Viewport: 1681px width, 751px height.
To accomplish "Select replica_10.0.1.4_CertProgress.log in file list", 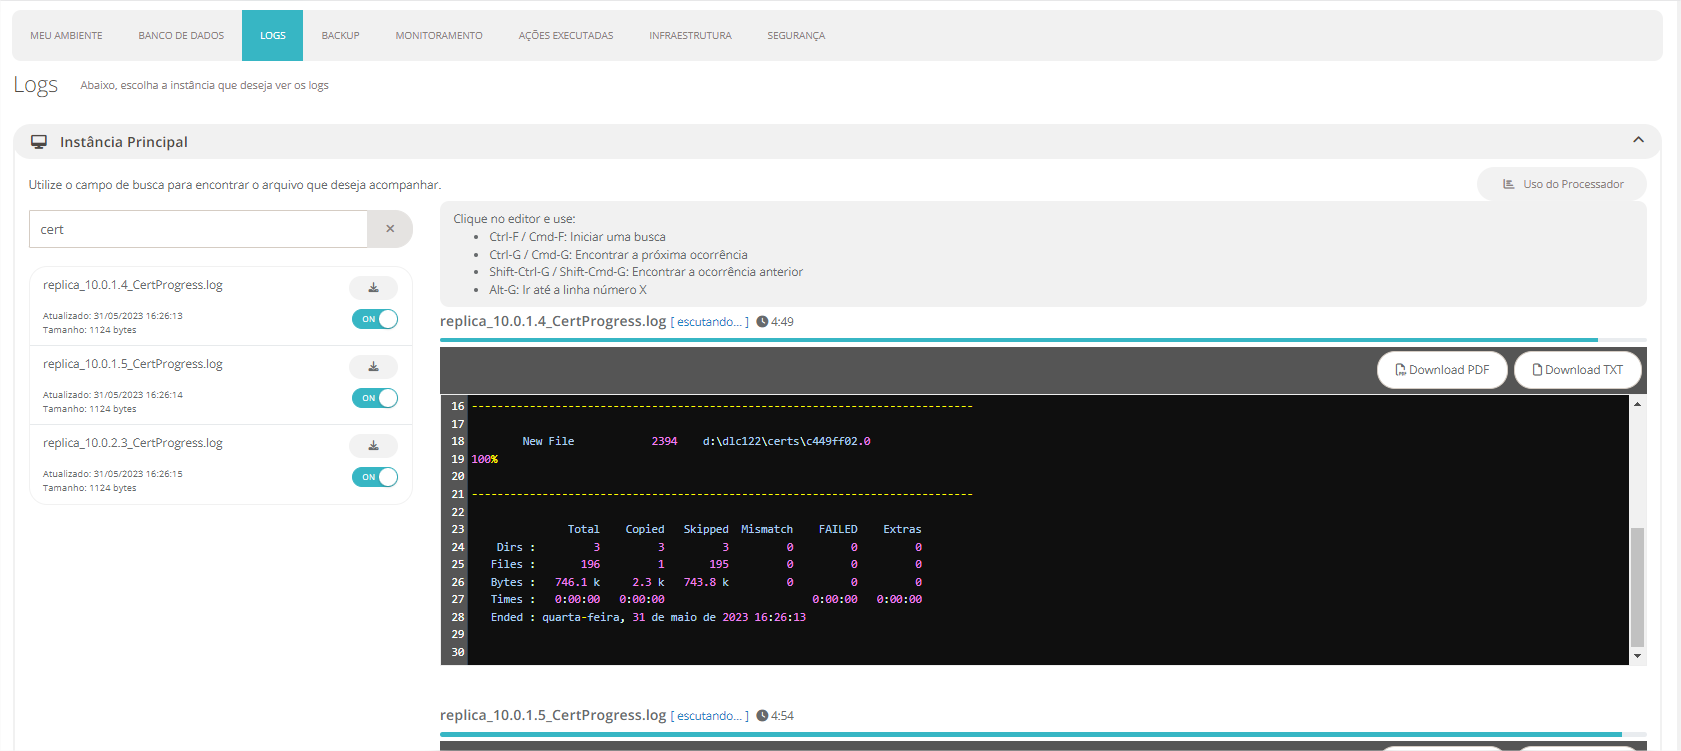I will click(133, 285).
